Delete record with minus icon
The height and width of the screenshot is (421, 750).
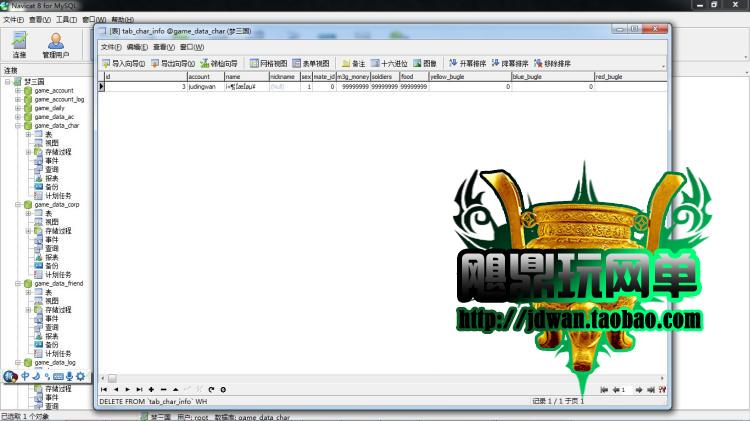[x=163, y=389]
